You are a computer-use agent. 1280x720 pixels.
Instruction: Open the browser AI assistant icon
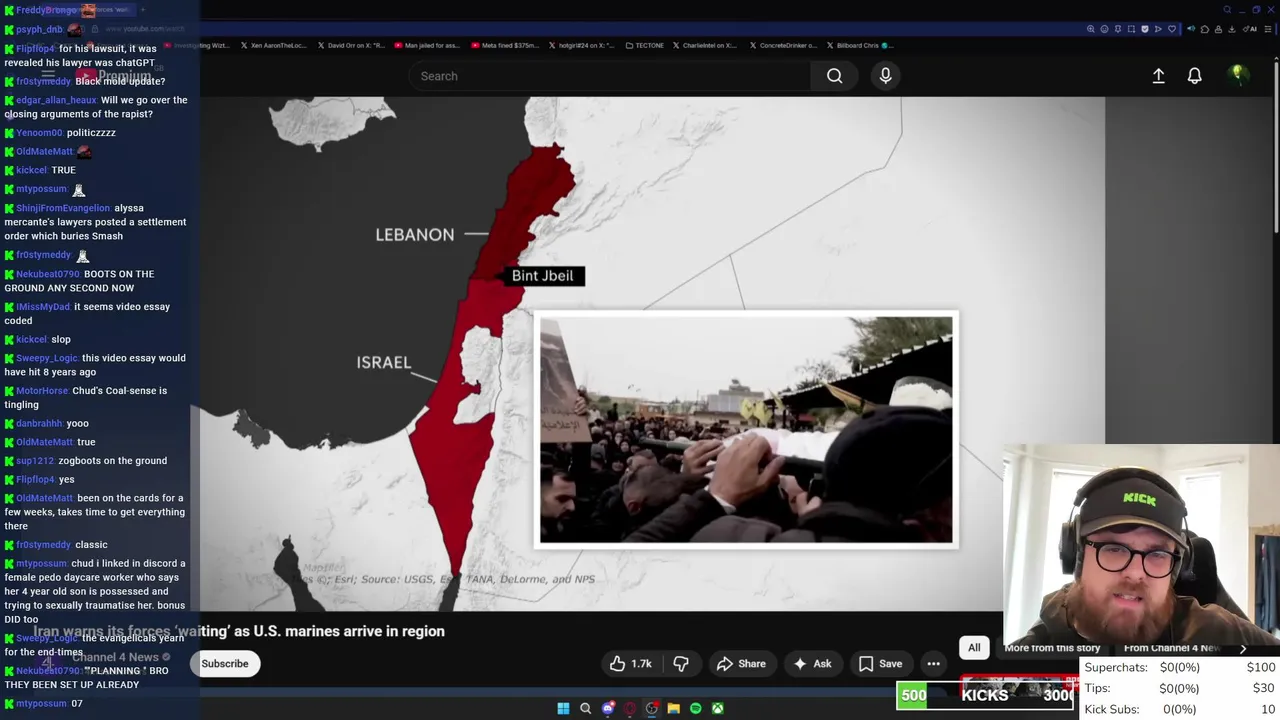(x=1250, y=29)
